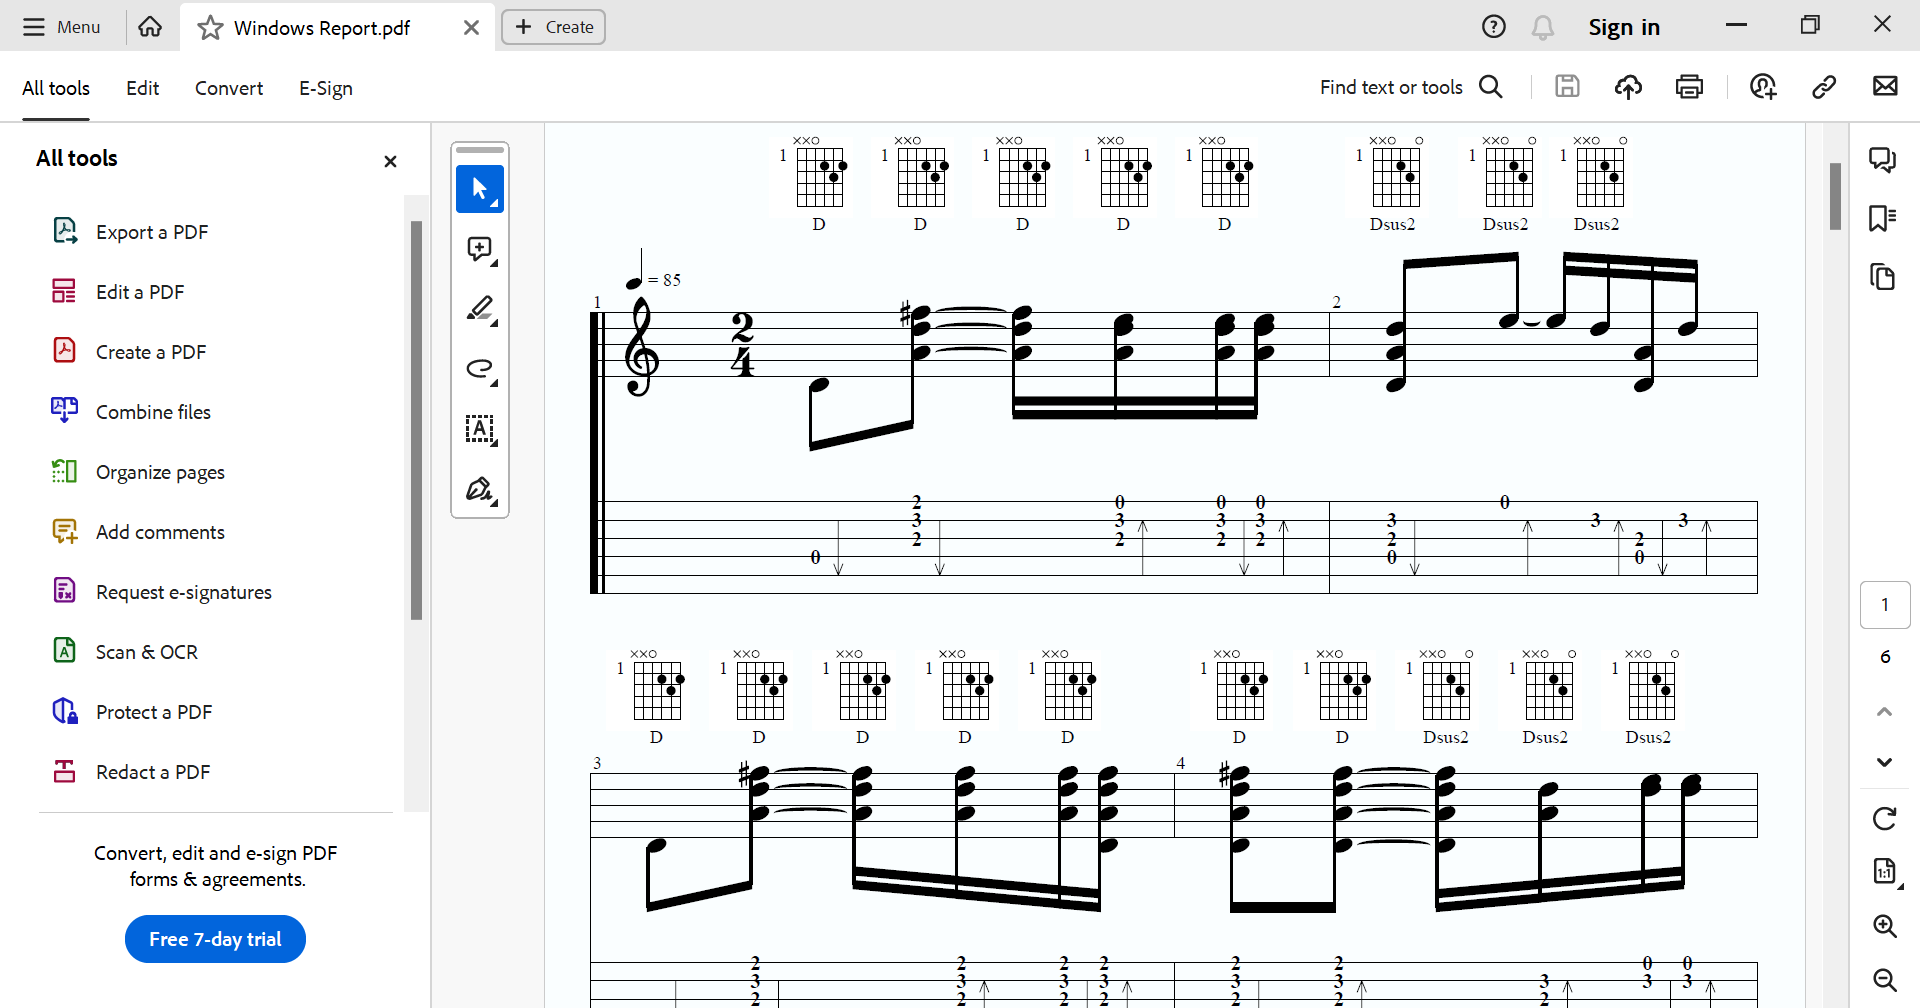Click the save file icon
The height and width of the screenshot is (1008, 1920).
point(1567,87)
